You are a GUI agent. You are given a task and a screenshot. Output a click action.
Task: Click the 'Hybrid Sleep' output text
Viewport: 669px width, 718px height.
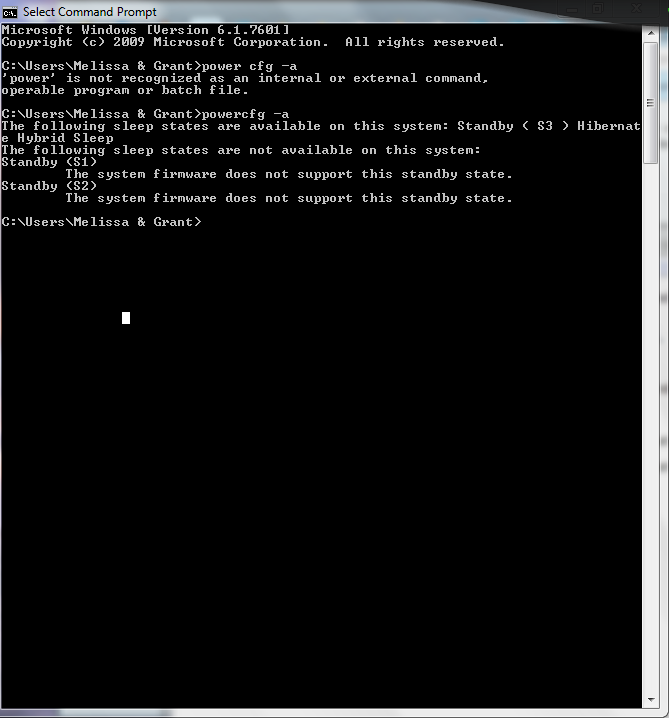click(x=65, y=138)
